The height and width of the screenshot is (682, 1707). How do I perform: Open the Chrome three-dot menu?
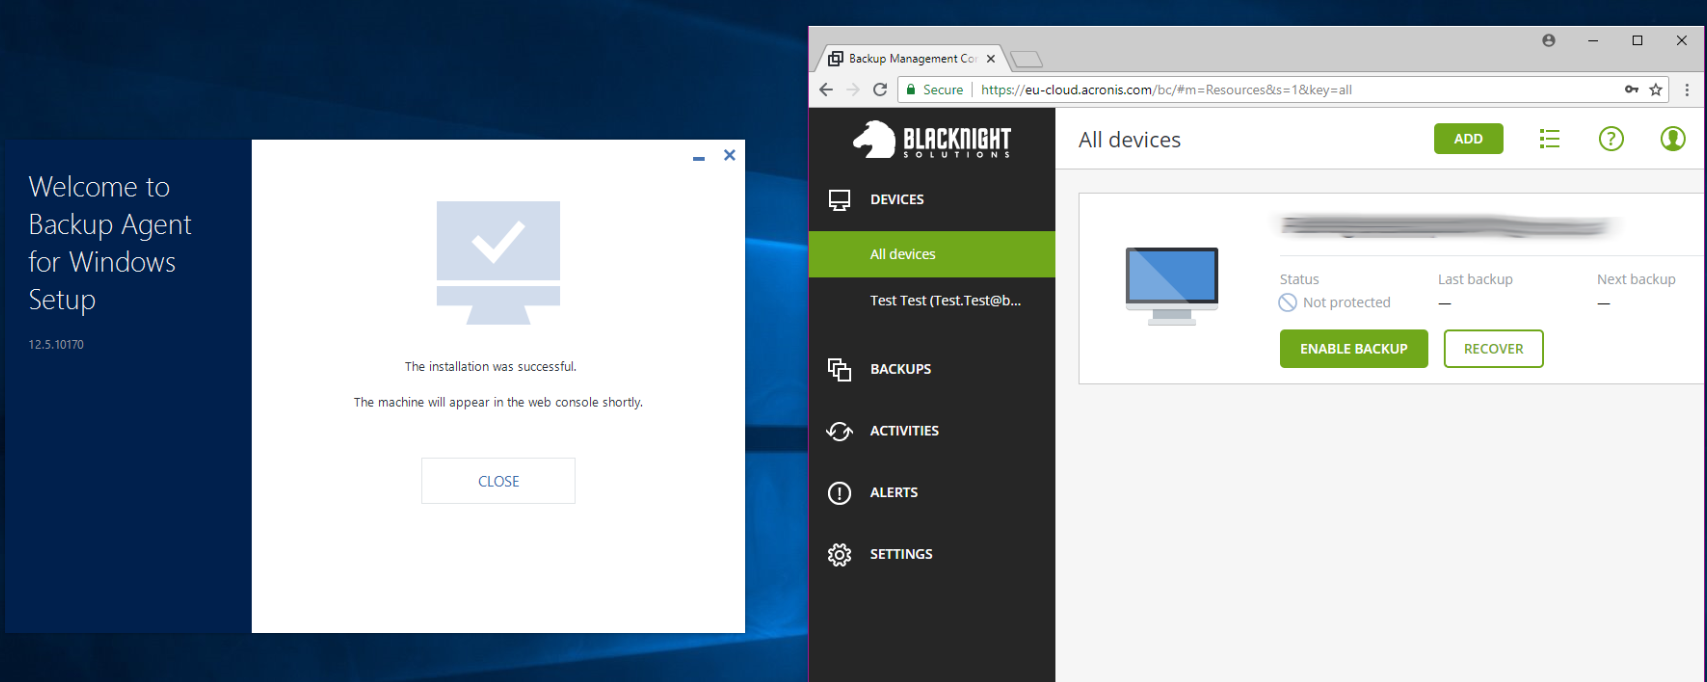click(x=1687, y=89)
